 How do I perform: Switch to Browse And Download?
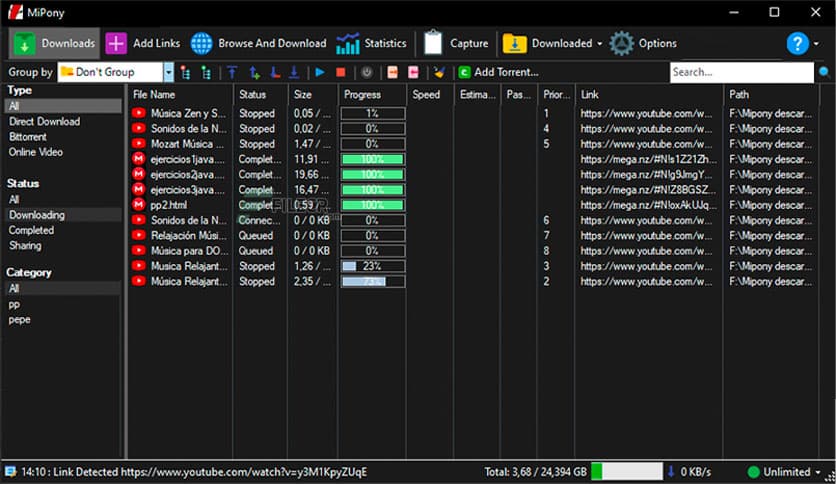pyautogui.click(x=259, y=43)
